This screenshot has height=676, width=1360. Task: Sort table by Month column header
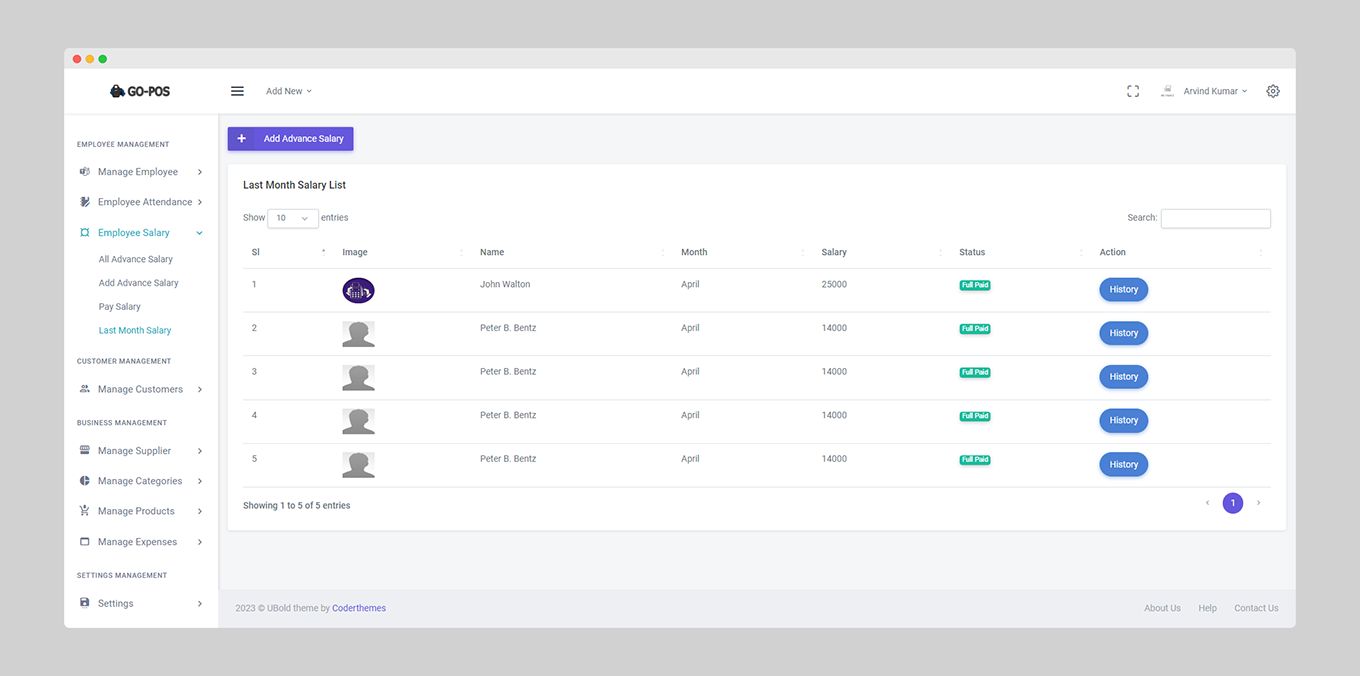pos(743,252)
